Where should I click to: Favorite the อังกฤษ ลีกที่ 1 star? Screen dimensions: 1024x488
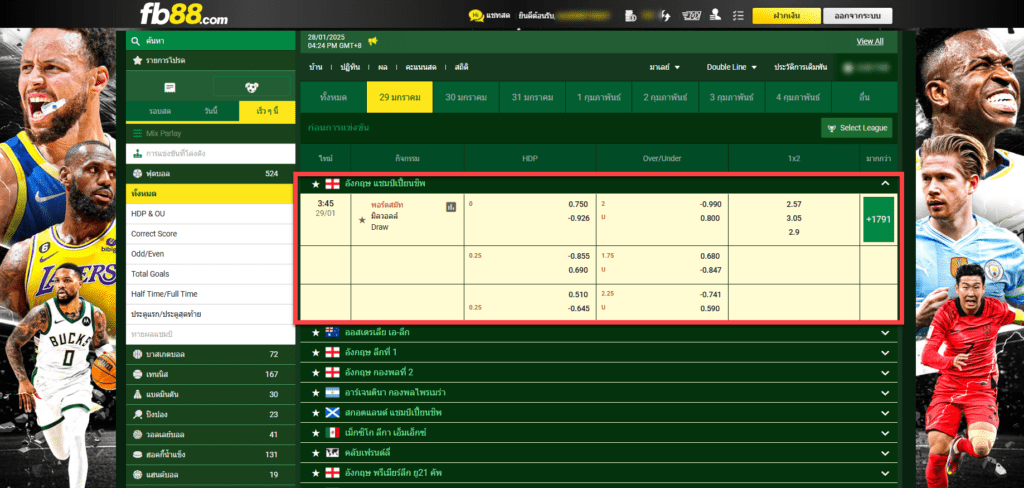tap(315, 352)
